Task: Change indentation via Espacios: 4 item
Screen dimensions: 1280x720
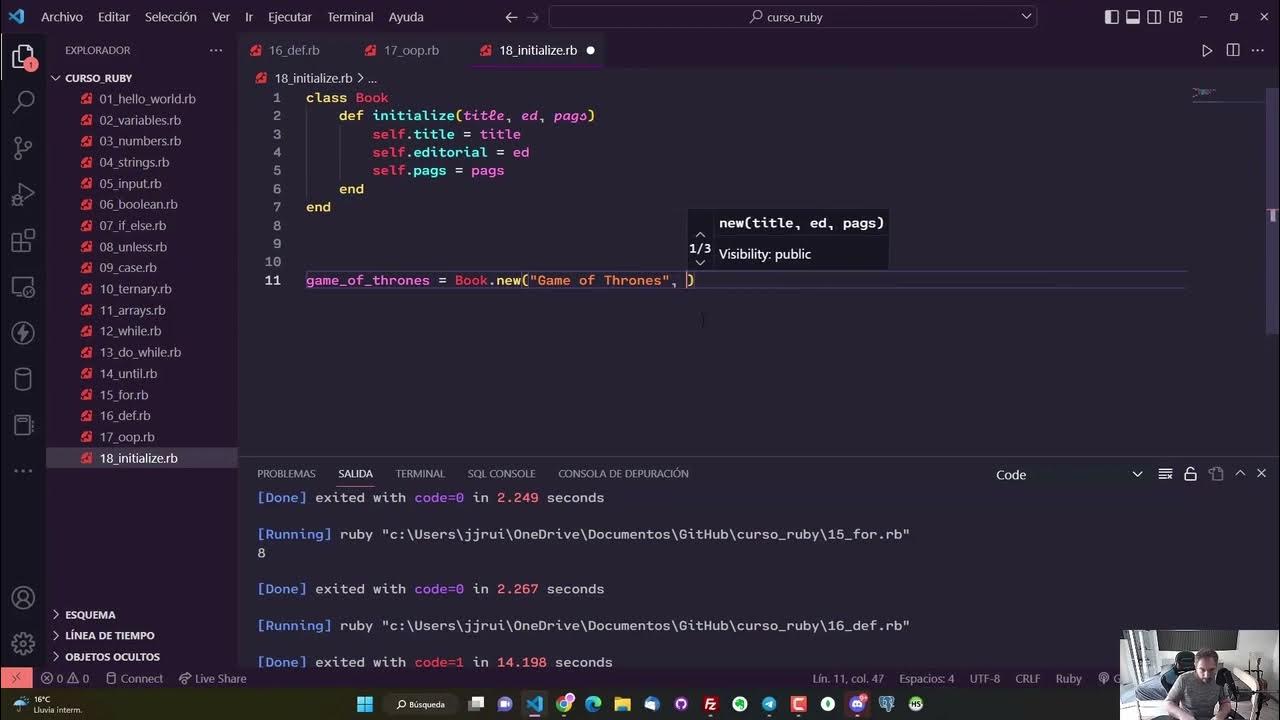Action: 927,679
